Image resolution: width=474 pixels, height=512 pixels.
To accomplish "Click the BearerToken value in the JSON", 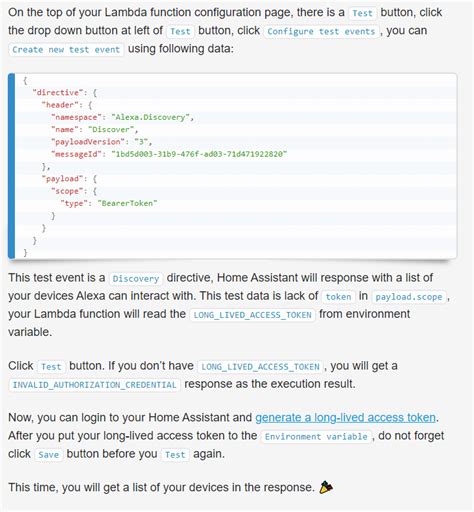I will (127, 203).
